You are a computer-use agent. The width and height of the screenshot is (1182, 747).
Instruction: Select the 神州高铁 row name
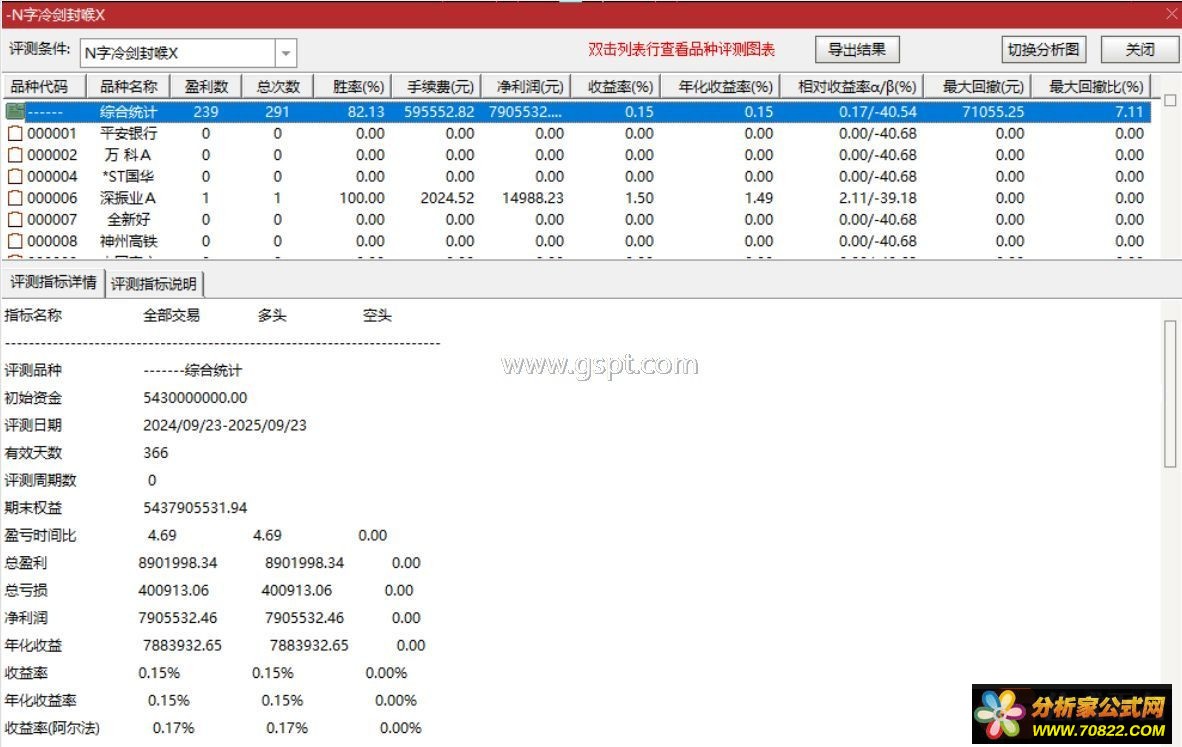pyautogui.click(x=128, y=241)
